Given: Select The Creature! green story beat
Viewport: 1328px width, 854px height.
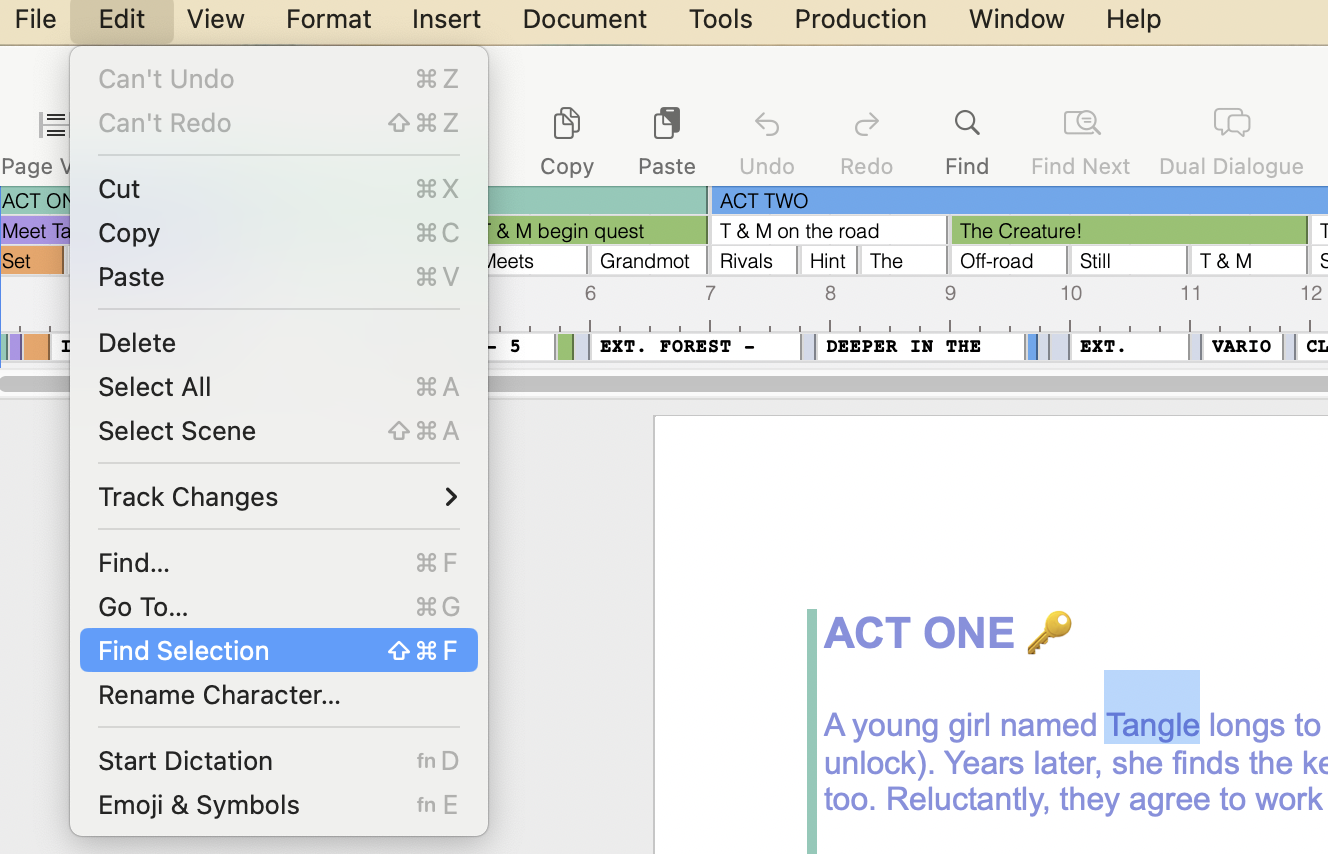Looking at the screenshot, I should 1128,231.
